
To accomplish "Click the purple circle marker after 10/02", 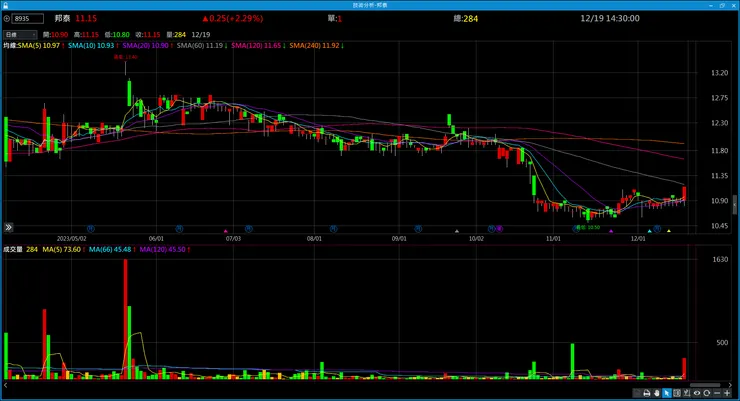I will click(x=499, y=229).
